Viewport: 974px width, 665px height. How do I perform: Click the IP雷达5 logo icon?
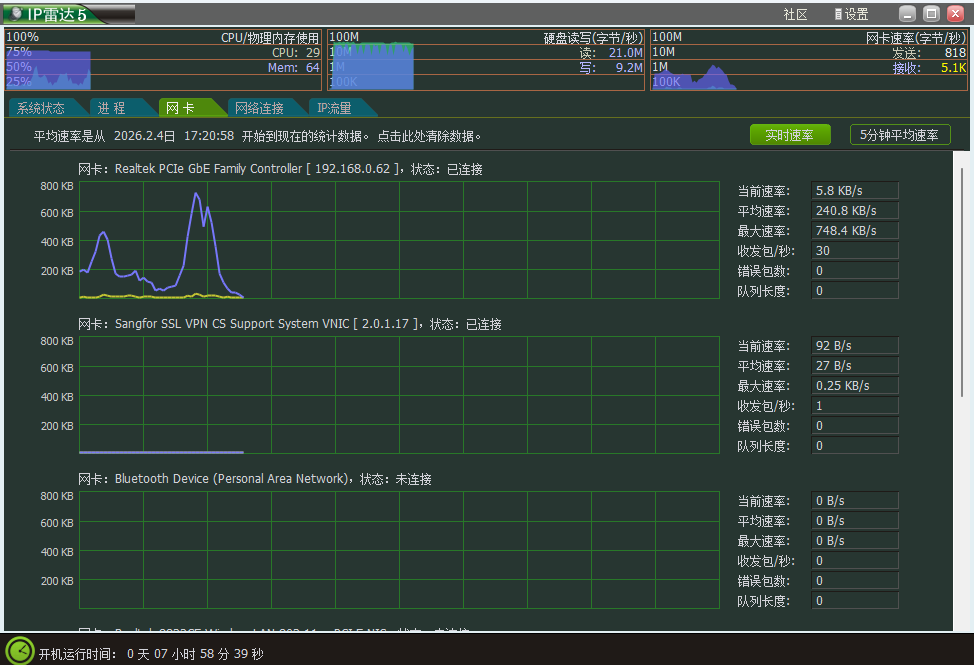click(18, 14)
